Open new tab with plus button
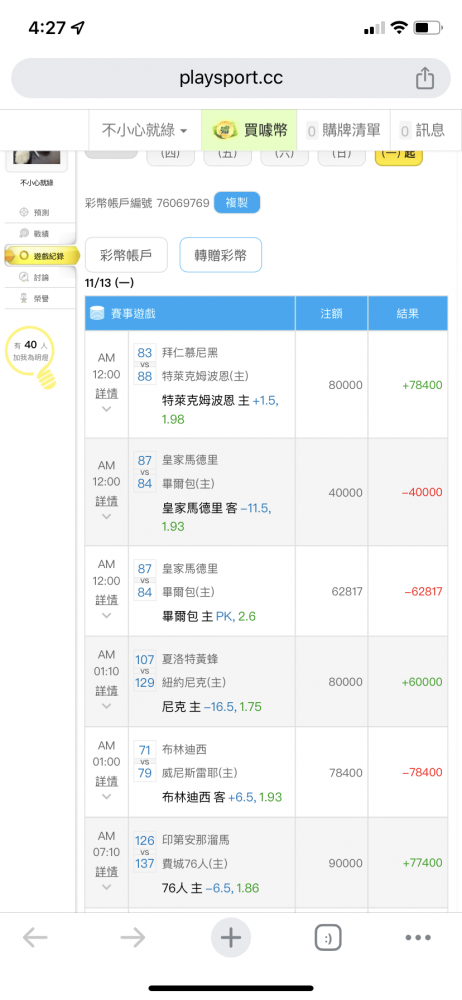This screenshot has width=462, height=1000. [230, 938]
